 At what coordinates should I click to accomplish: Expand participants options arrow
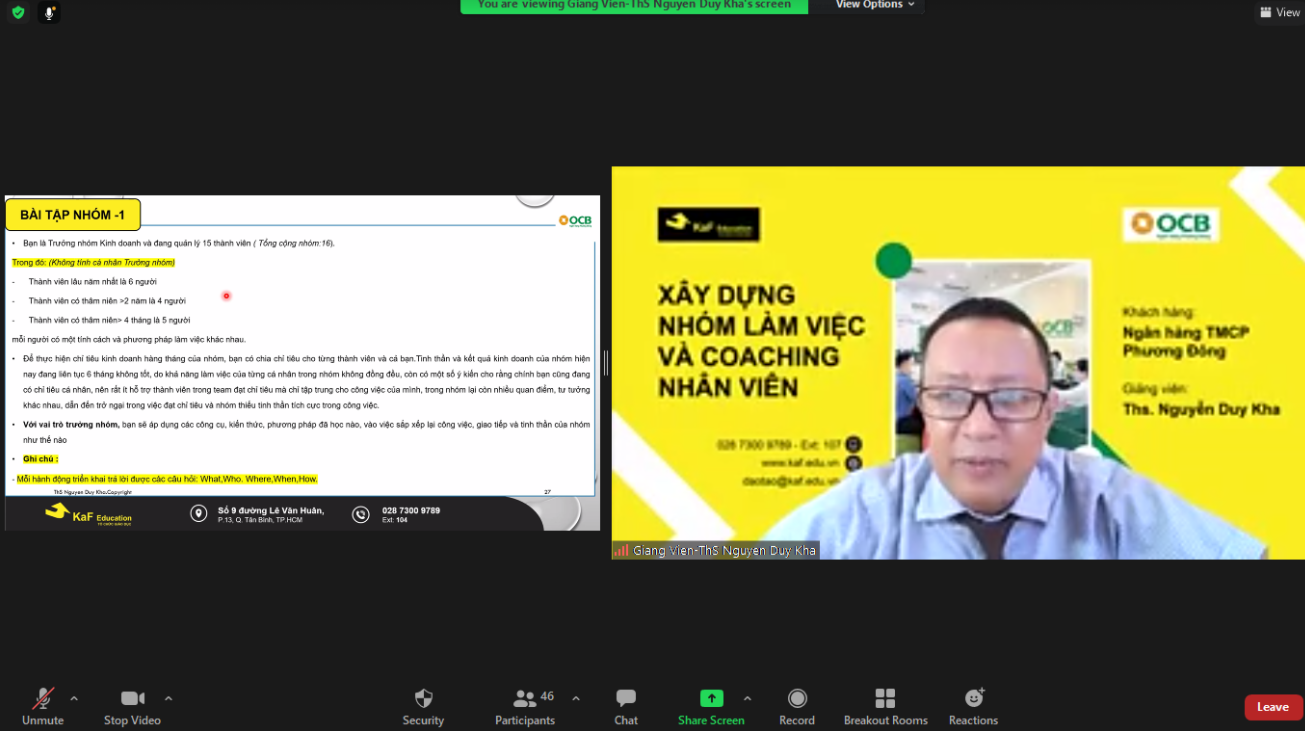click(576, 698)
